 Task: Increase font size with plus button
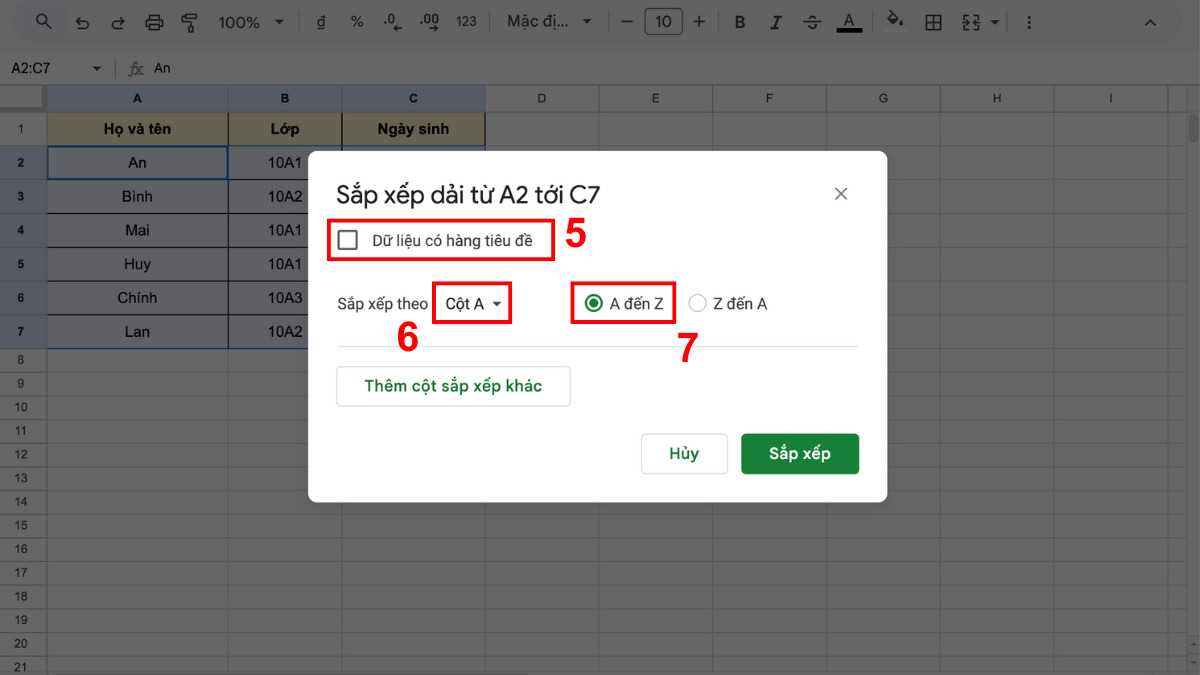click(x=699, y=22)
